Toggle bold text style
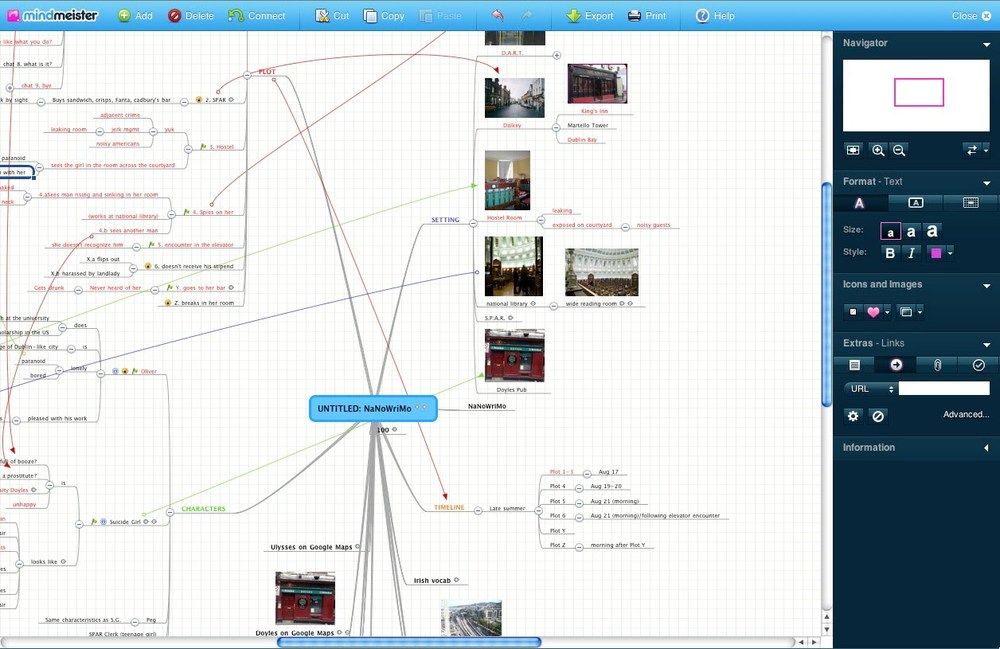Image resolution: width=1000 pixels, height=649 pixels. click(890, 253)
